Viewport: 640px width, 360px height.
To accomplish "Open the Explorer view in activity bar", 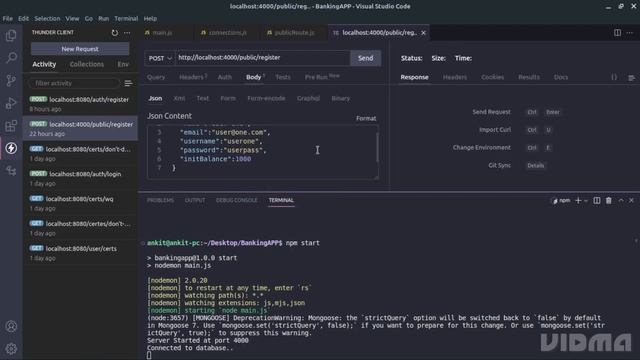I will 11,36.
